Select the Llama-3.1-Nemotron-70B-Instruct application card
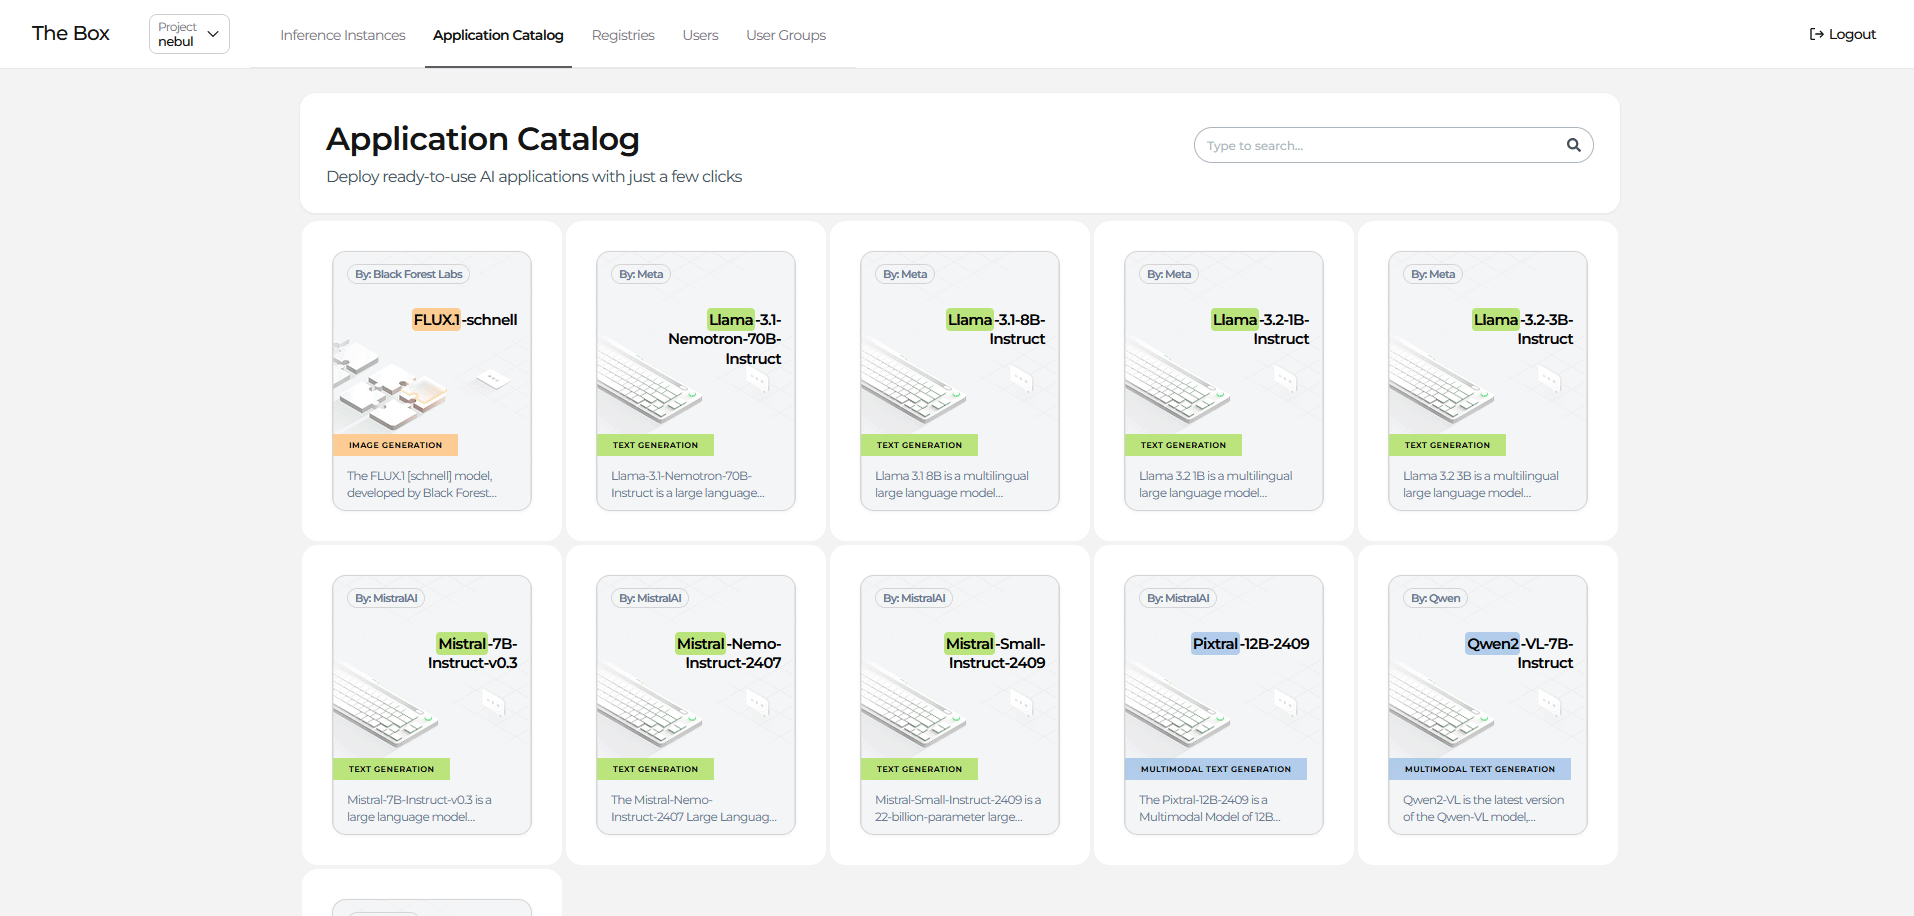The image size is (1914, 916). [695, 380]
